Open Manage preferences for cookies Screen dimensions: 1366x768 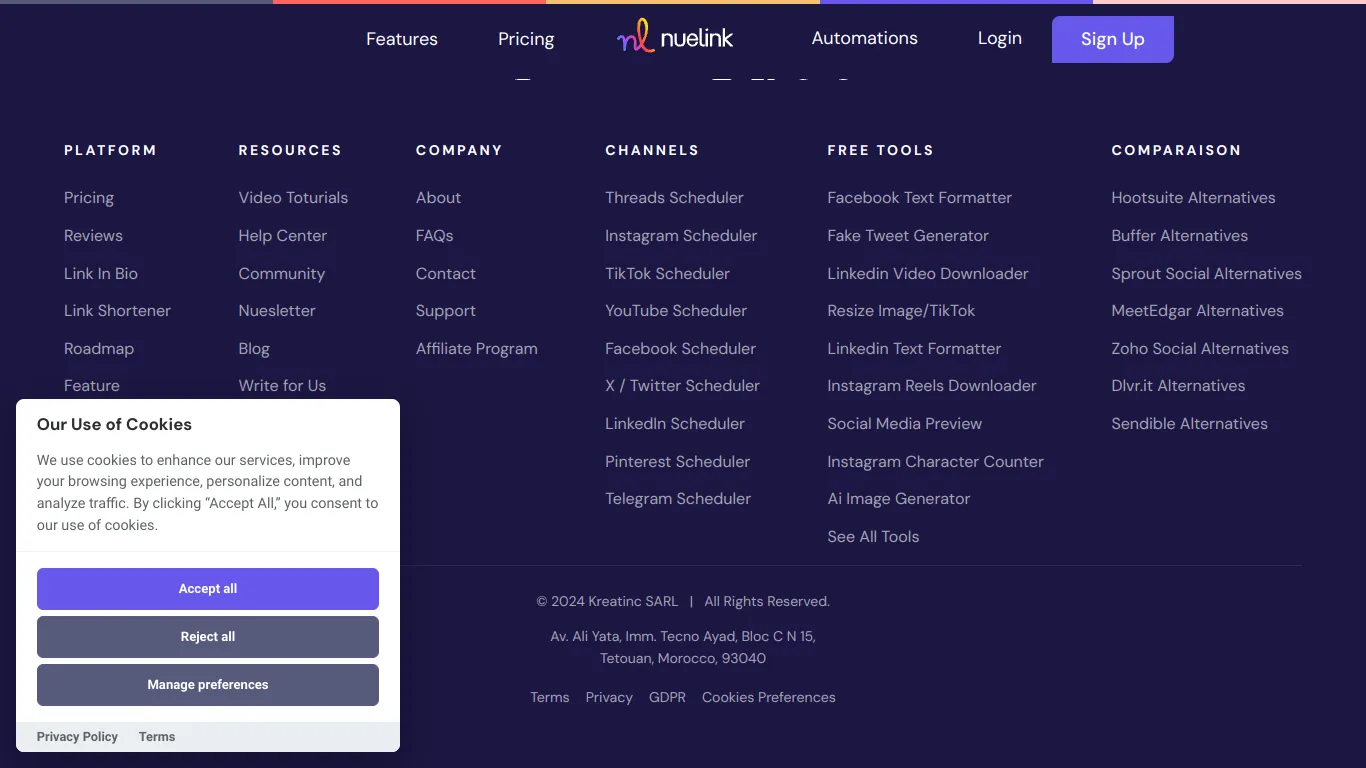coord(208,685)
